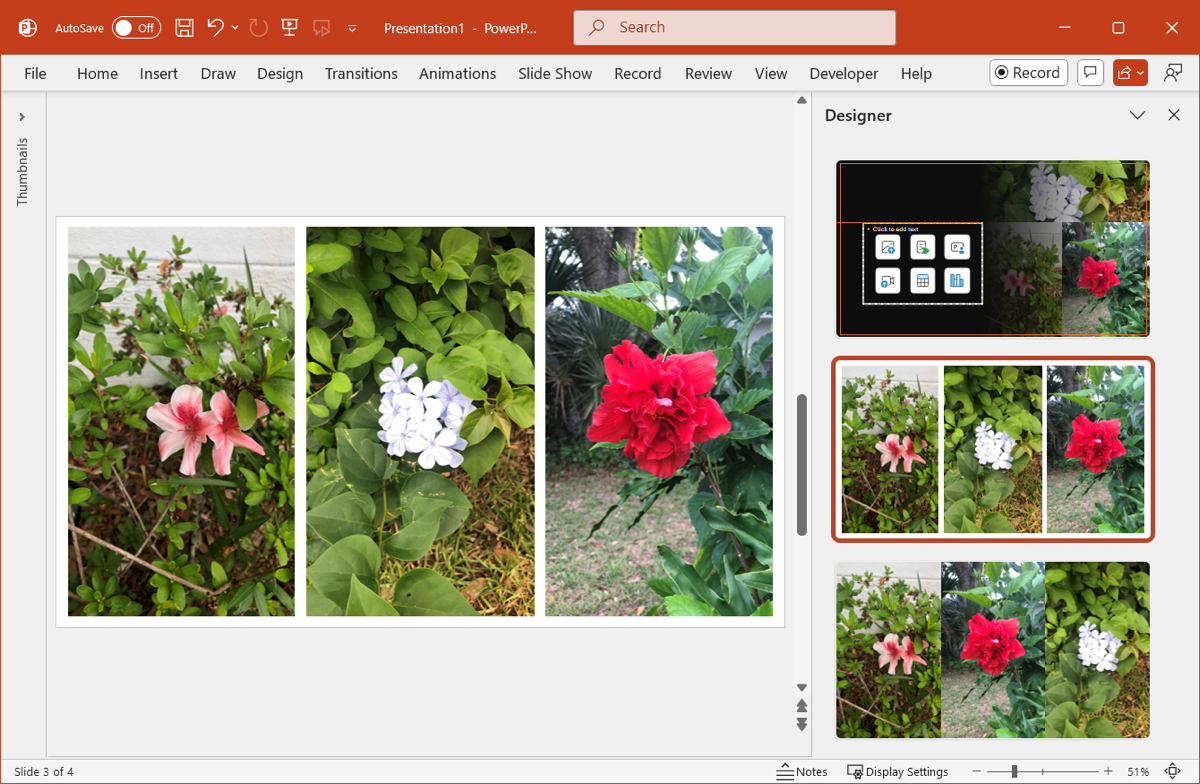Image resolution: width=1200 pixels, height=784 pixels.
Task: Start presentation from beginning icon
Action: coord(290,28)
